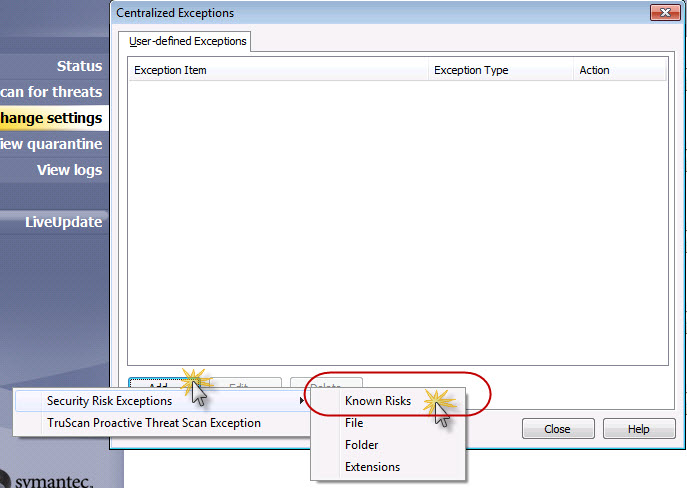Sort by Exception Type column header
The height and width of the screenshot is (488, 687).
tap(501, 70)
